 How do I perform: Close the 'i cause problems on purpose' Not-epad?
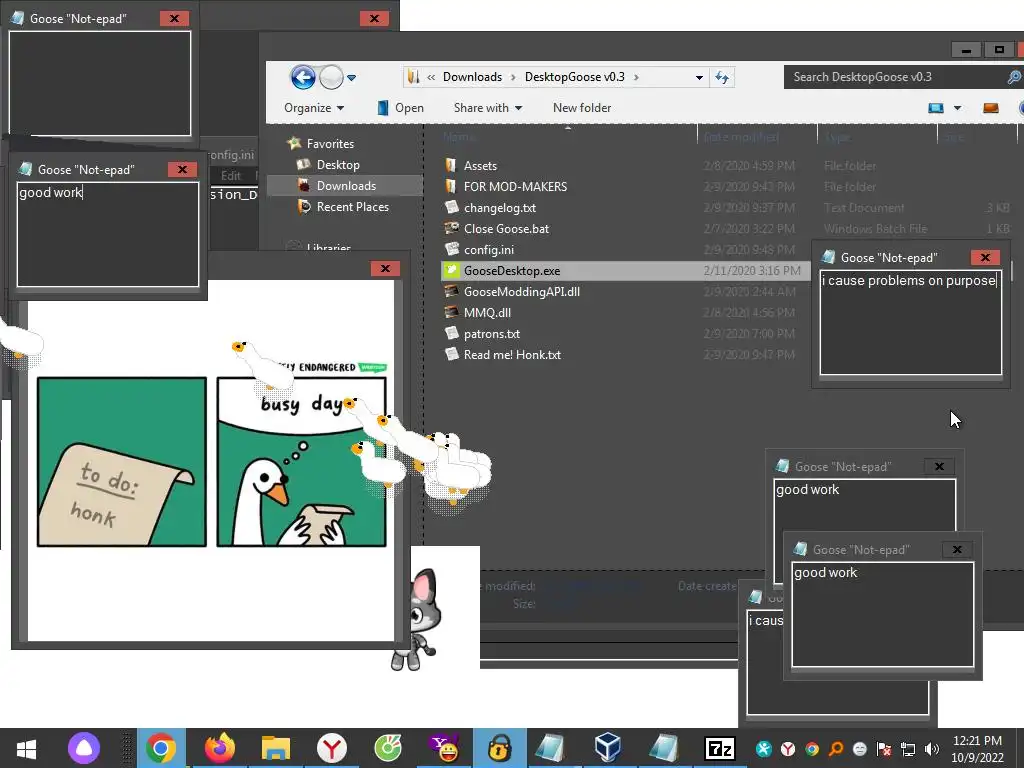point(985,257)
